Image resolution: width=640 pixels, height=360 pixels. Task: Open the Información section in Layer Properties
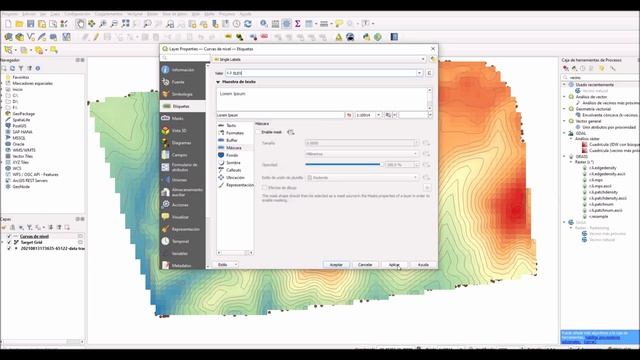183,70
